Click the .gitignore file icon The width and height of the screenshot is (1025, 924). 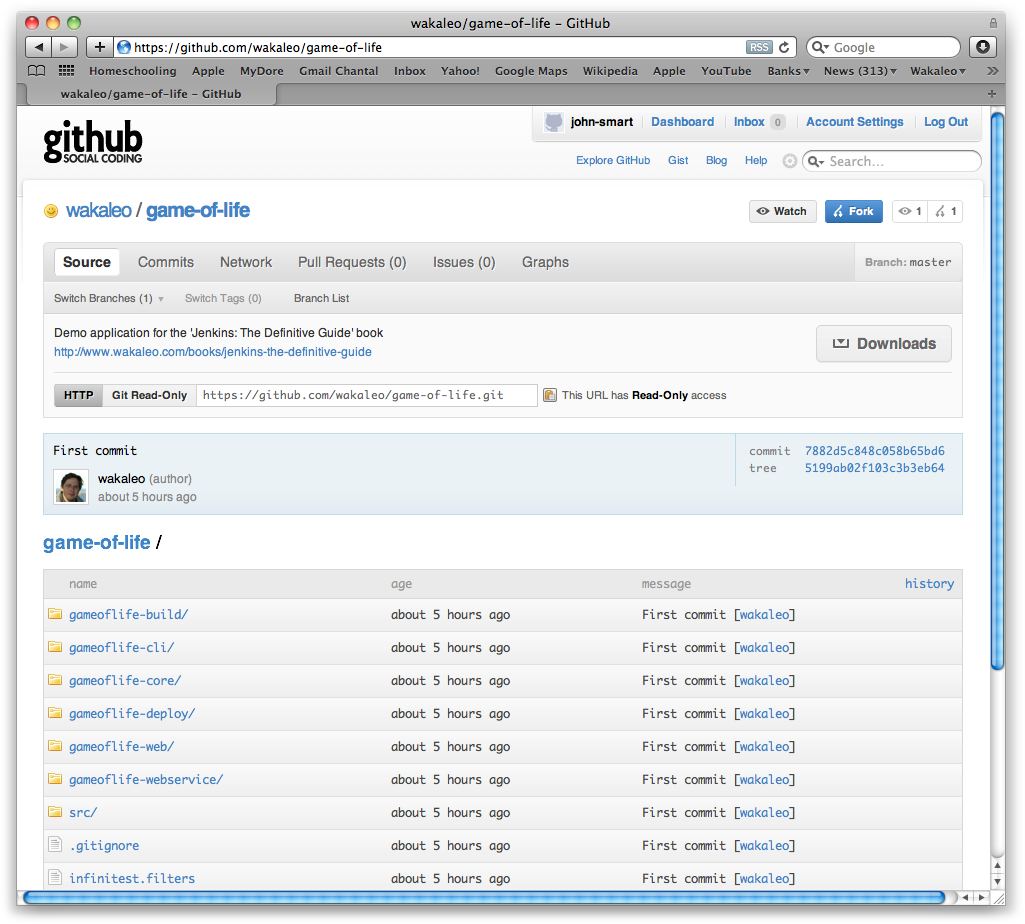(55, 844)
